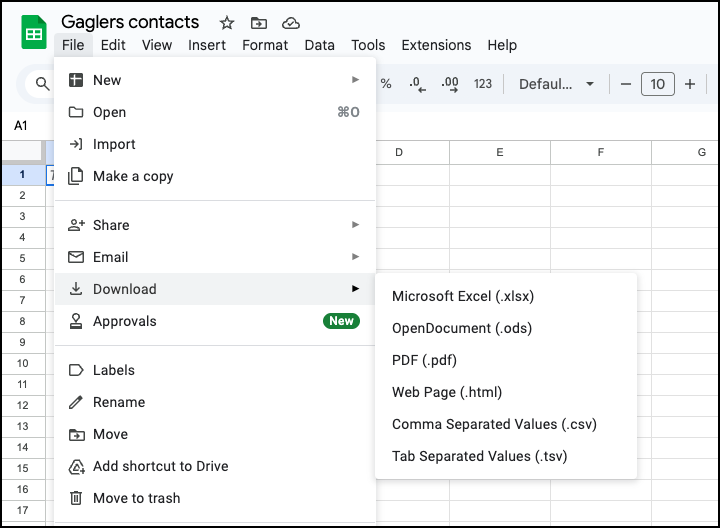Click the folder icon next to Open
The height and width of the screenshot is (528, 720).
click(x=76, y=112)
